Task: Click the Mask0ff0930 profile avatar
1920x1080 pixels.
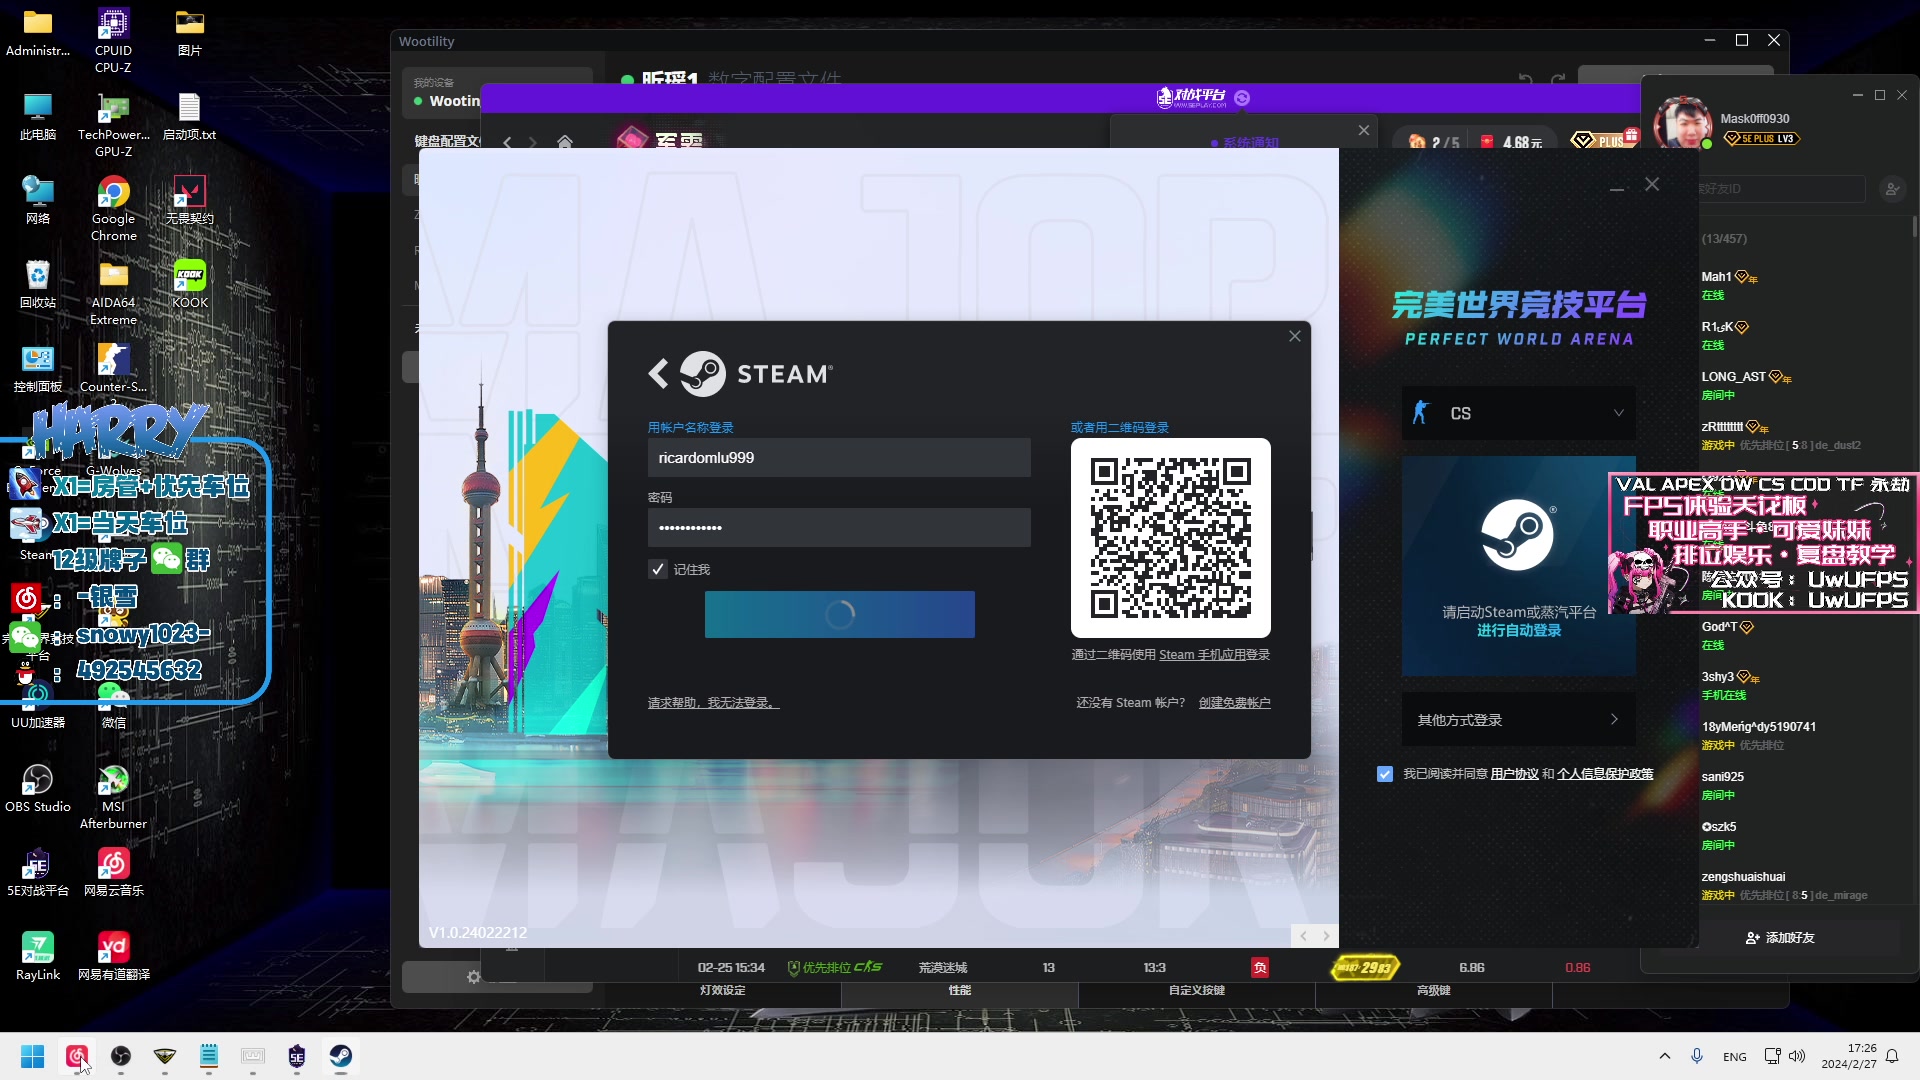Action: click(x=1683, y=123)
